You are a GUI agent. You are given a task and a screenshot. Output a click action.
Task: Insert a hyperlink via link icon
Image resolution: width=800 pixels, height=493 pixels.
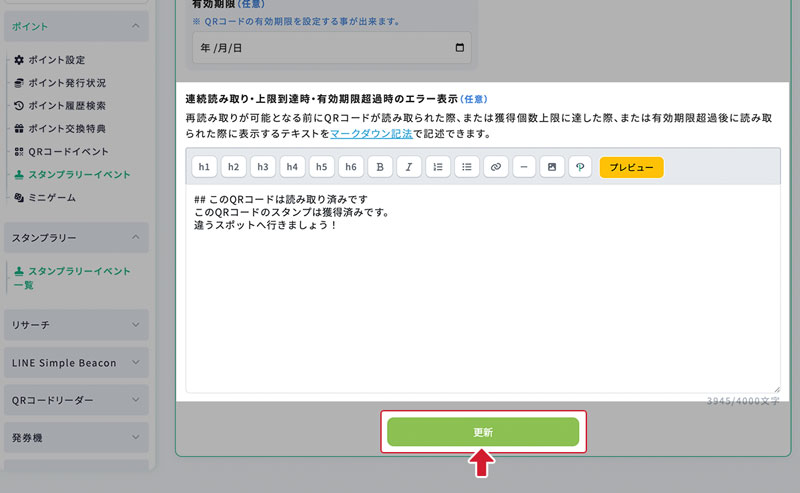coord(496,167)
